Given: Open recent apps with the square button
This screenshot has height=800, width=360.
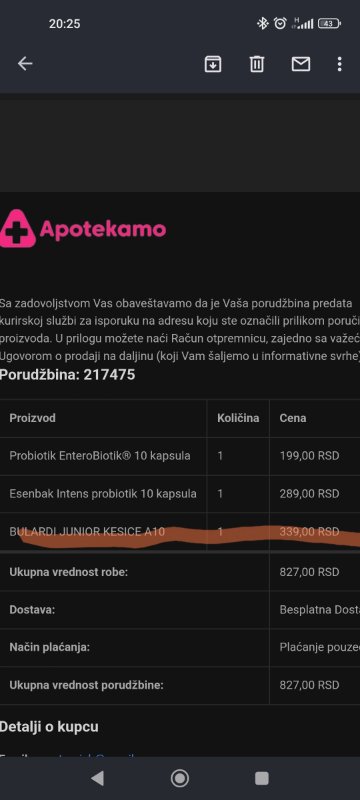Looking at the screenshot, I should [262, 778].
